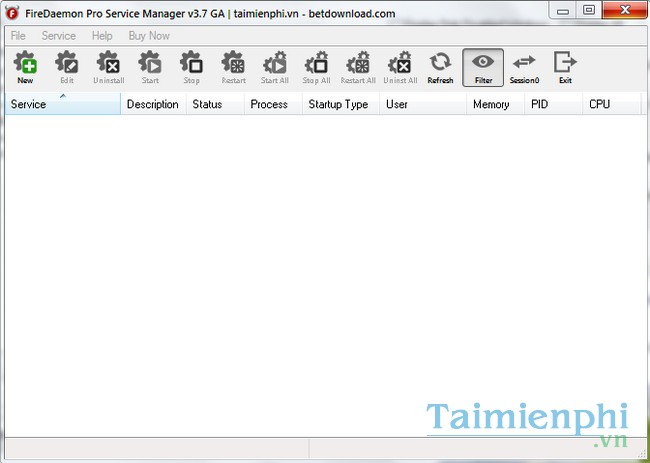The height and width of the screenshot is (463, 650).
Task: Click the Edit service toolbar icon
Action: pos(67,67)
